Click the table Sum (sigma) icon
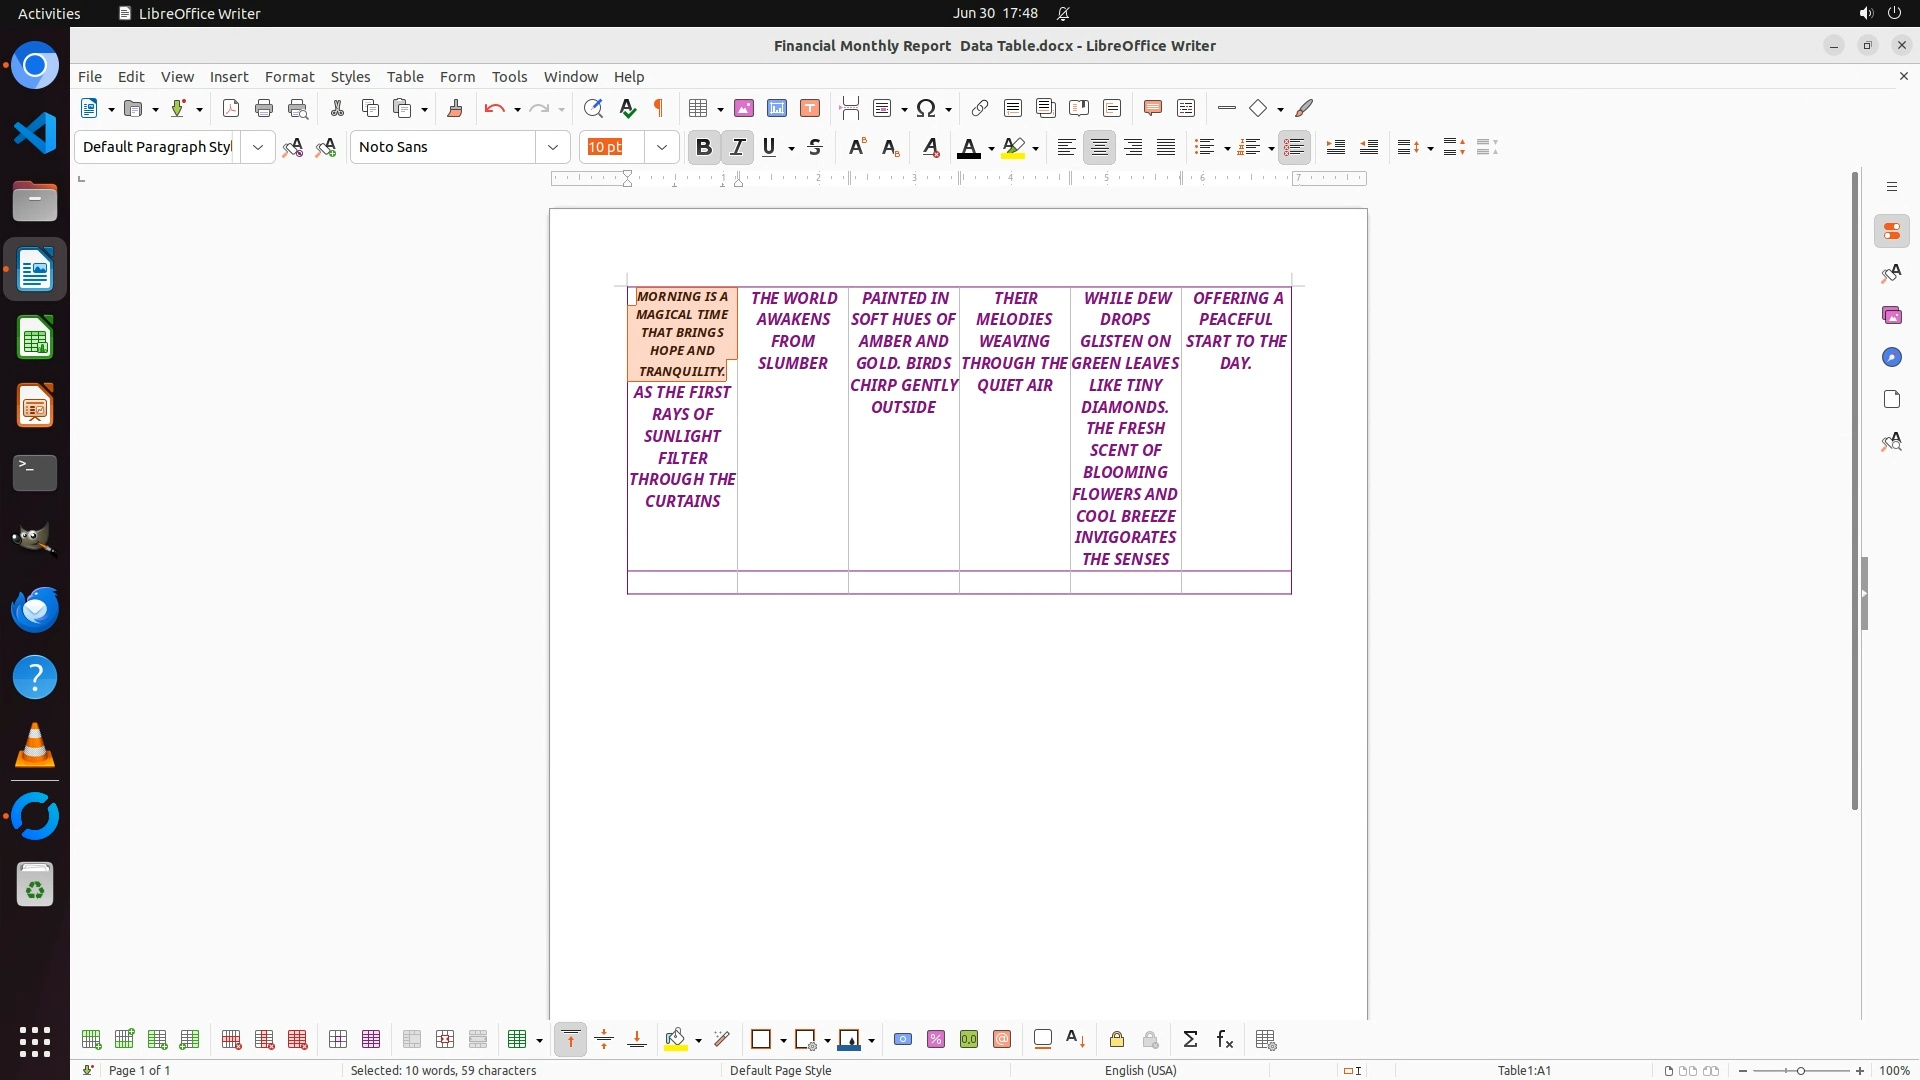 tap(1190, 1040)
